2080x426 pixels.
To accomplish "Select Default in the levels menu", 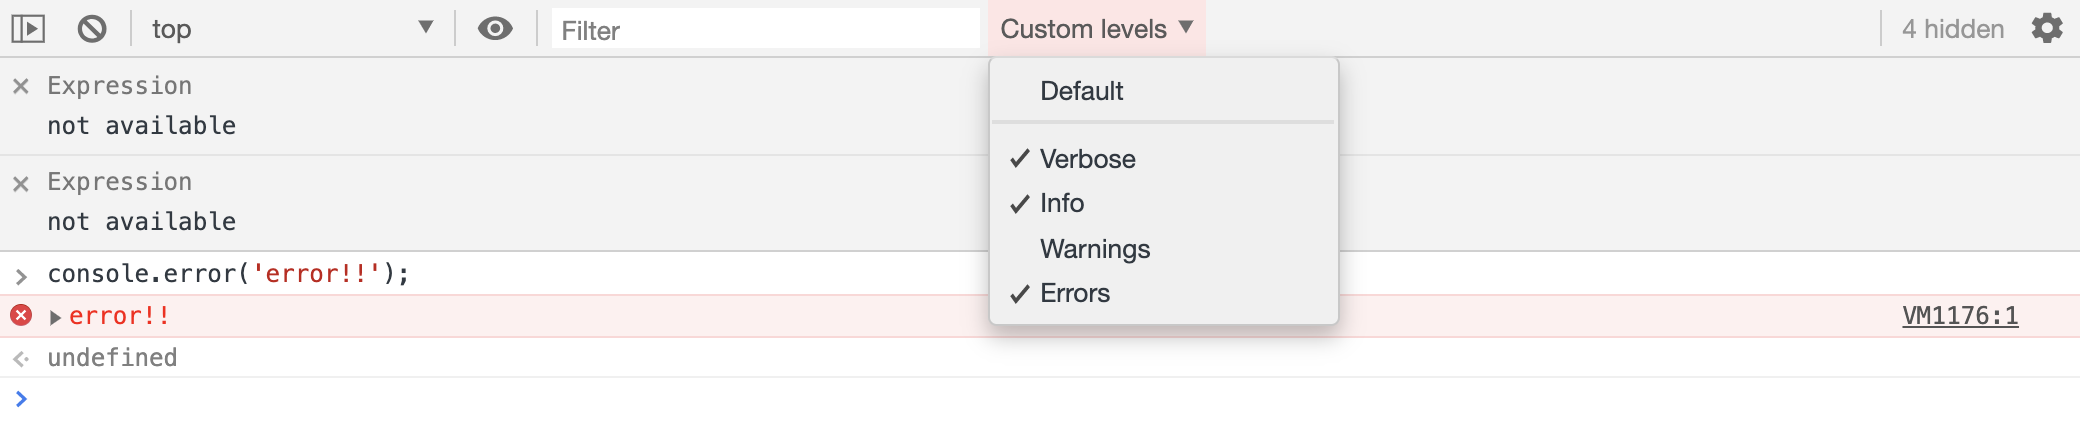I will click(x=1081, y=91).
